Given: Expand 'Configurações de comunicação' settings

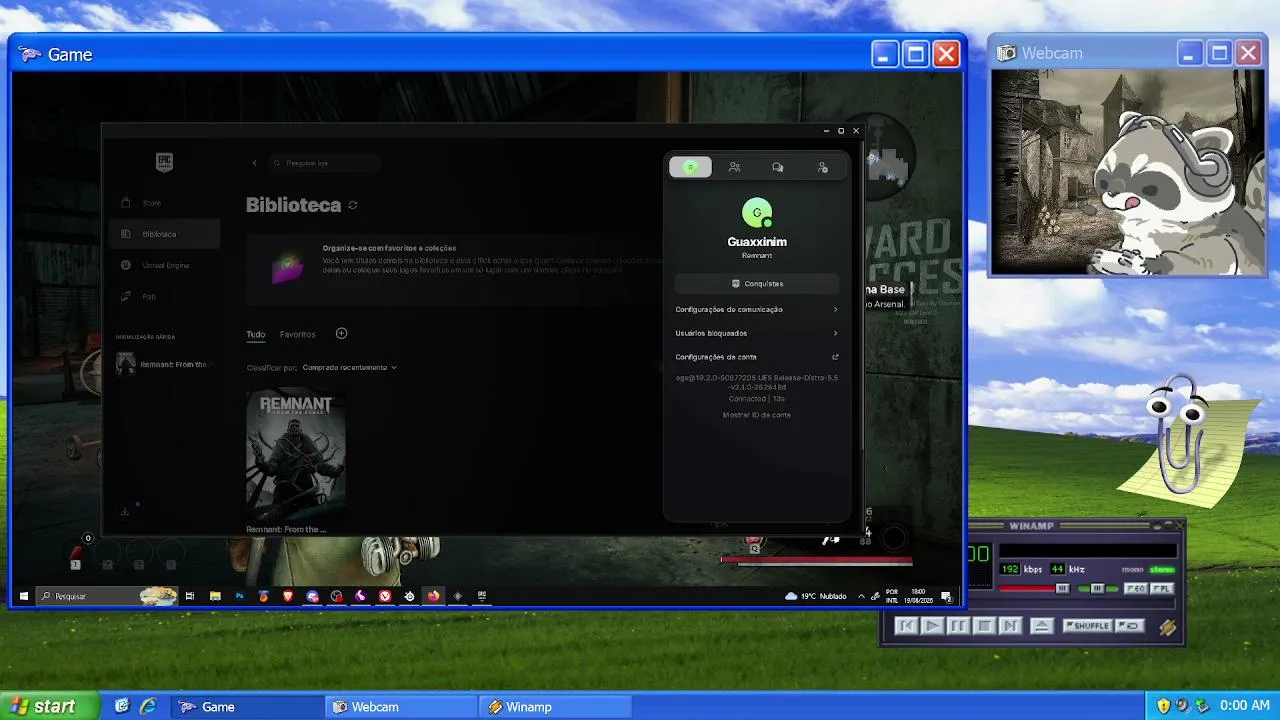Looking at the screenshot, I should 757,309.
